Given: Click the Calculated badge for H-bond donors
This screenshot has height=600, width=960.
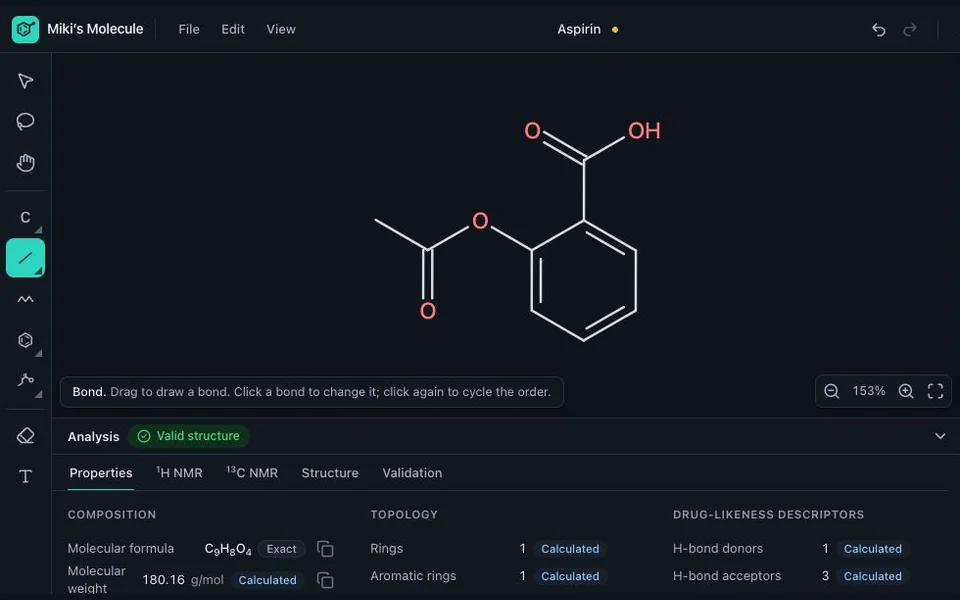Looking at the screenshot, I should click(x=872, y=549).
